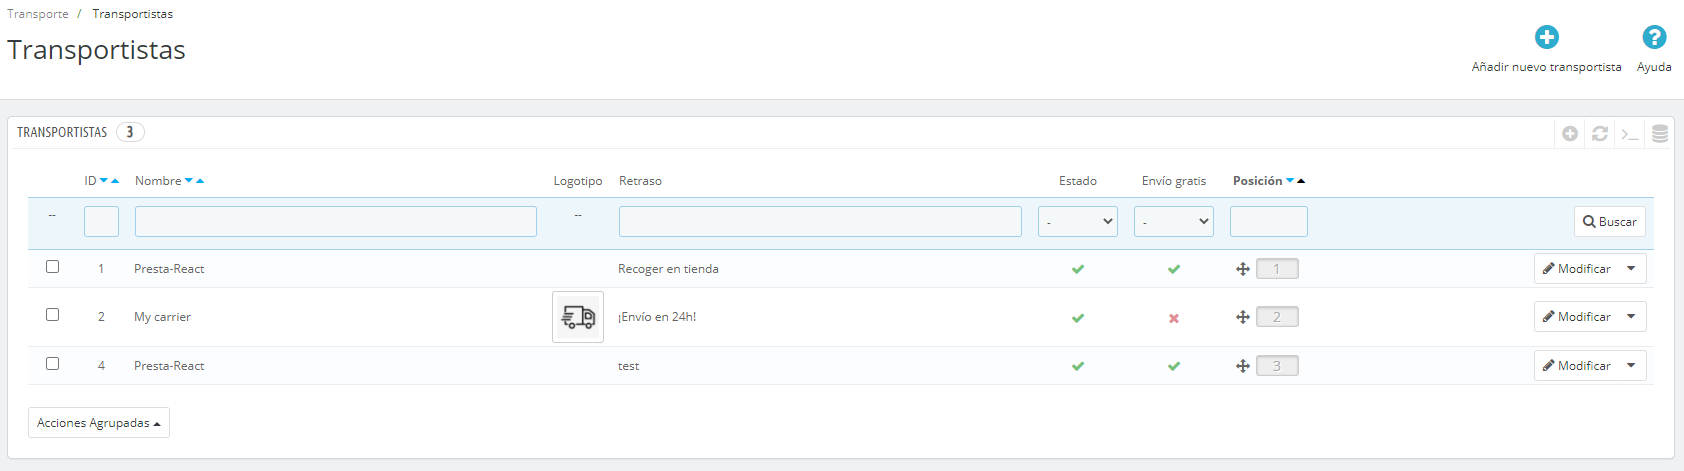Click position box 2
The image size is (1684, 471).
pos(1277,317)
